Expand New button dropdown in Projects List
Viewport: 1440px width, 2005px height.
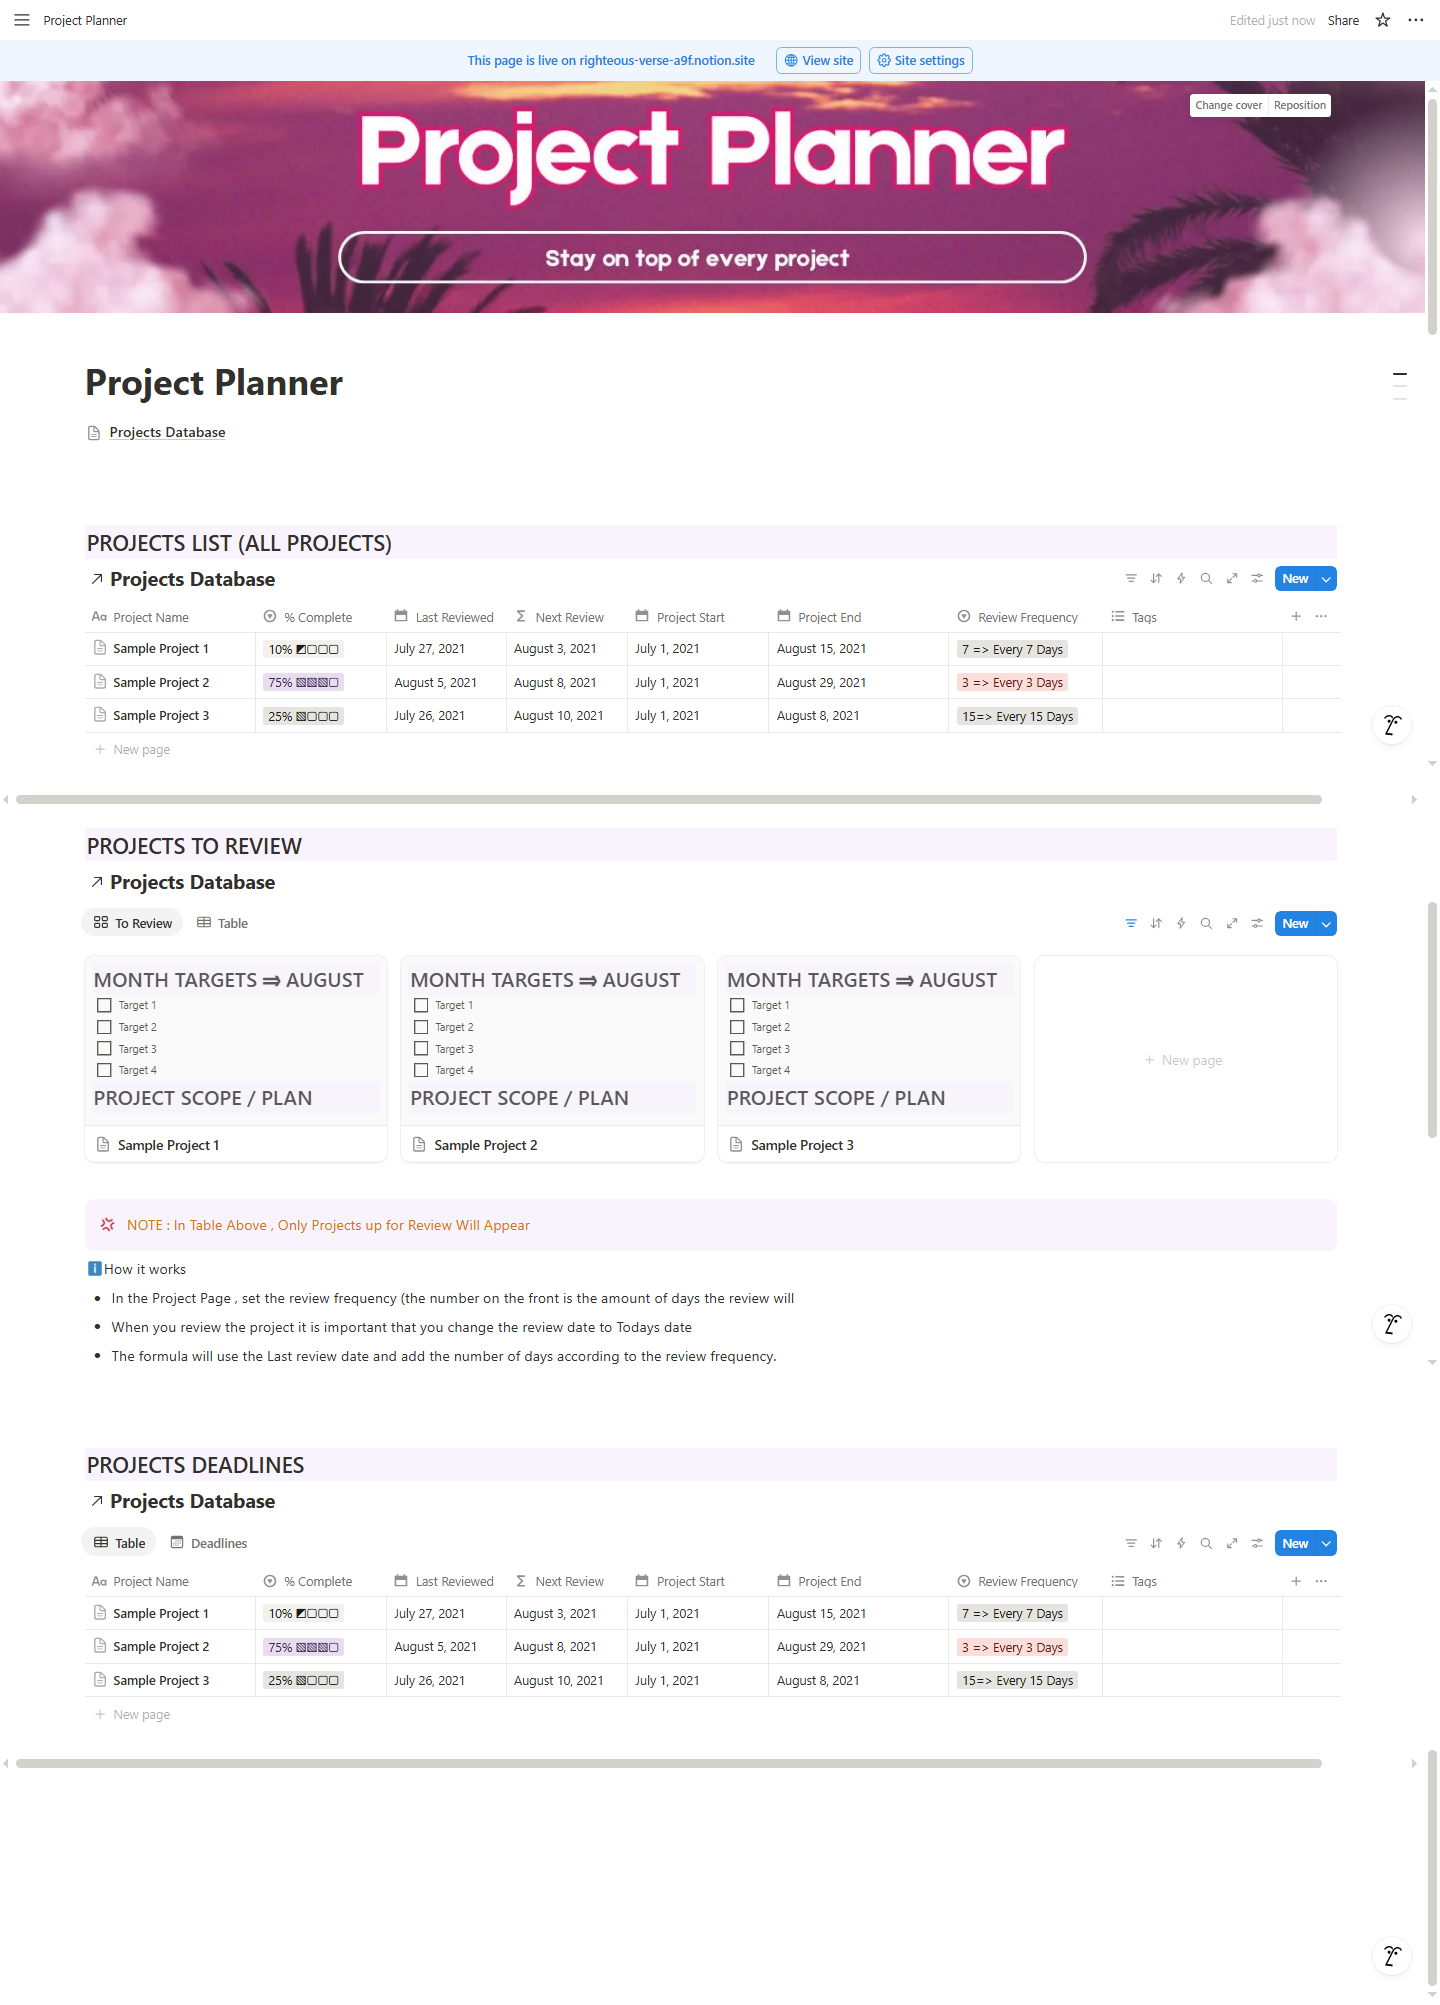click(1326, 579)
